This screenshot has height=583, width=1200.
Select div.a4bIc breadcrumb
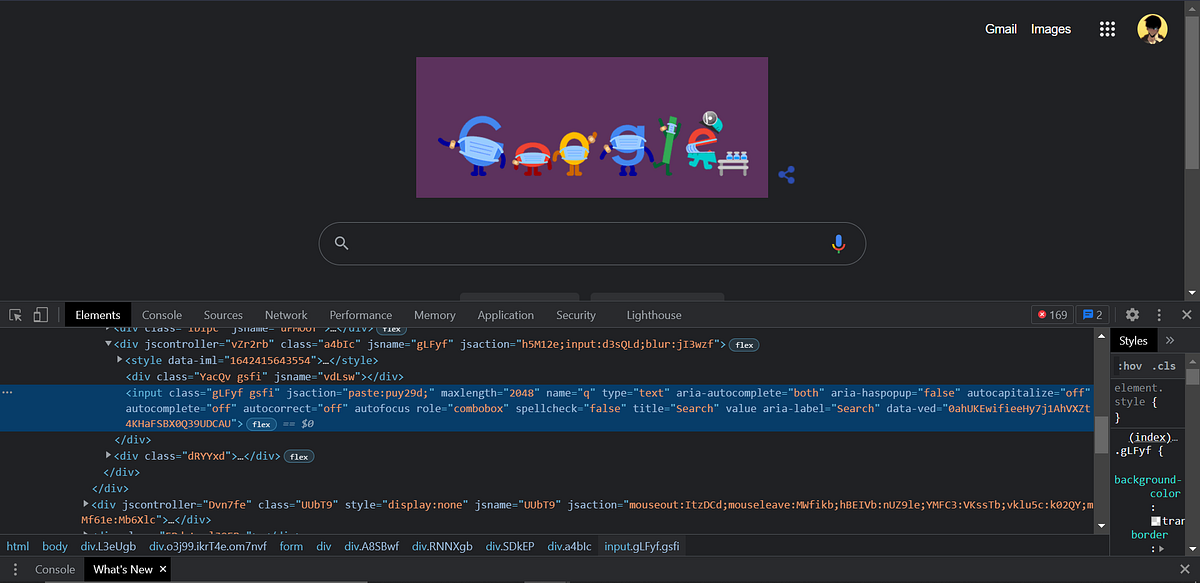point(568,546)
